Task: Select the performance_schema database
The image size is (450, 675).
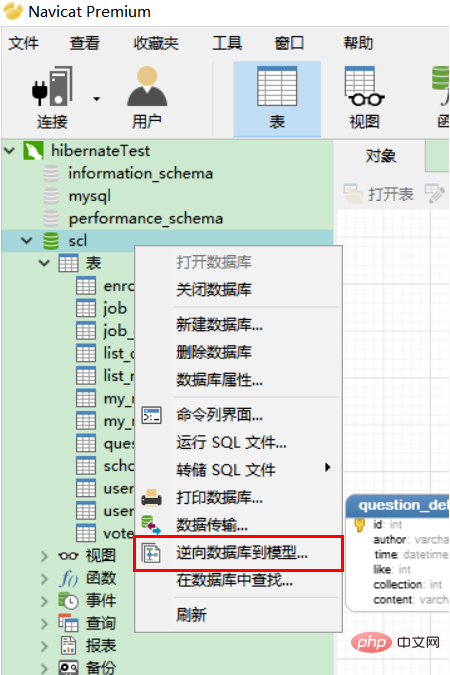Action: coord(146,219)
